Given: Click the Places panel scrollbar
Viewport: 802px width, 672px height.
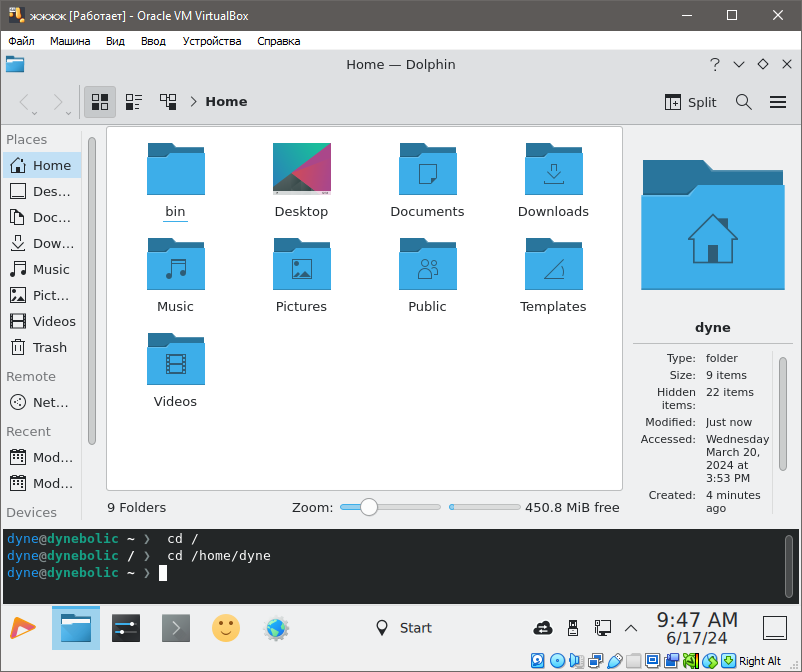Looking at the screenshot, I should coord(92,290).
